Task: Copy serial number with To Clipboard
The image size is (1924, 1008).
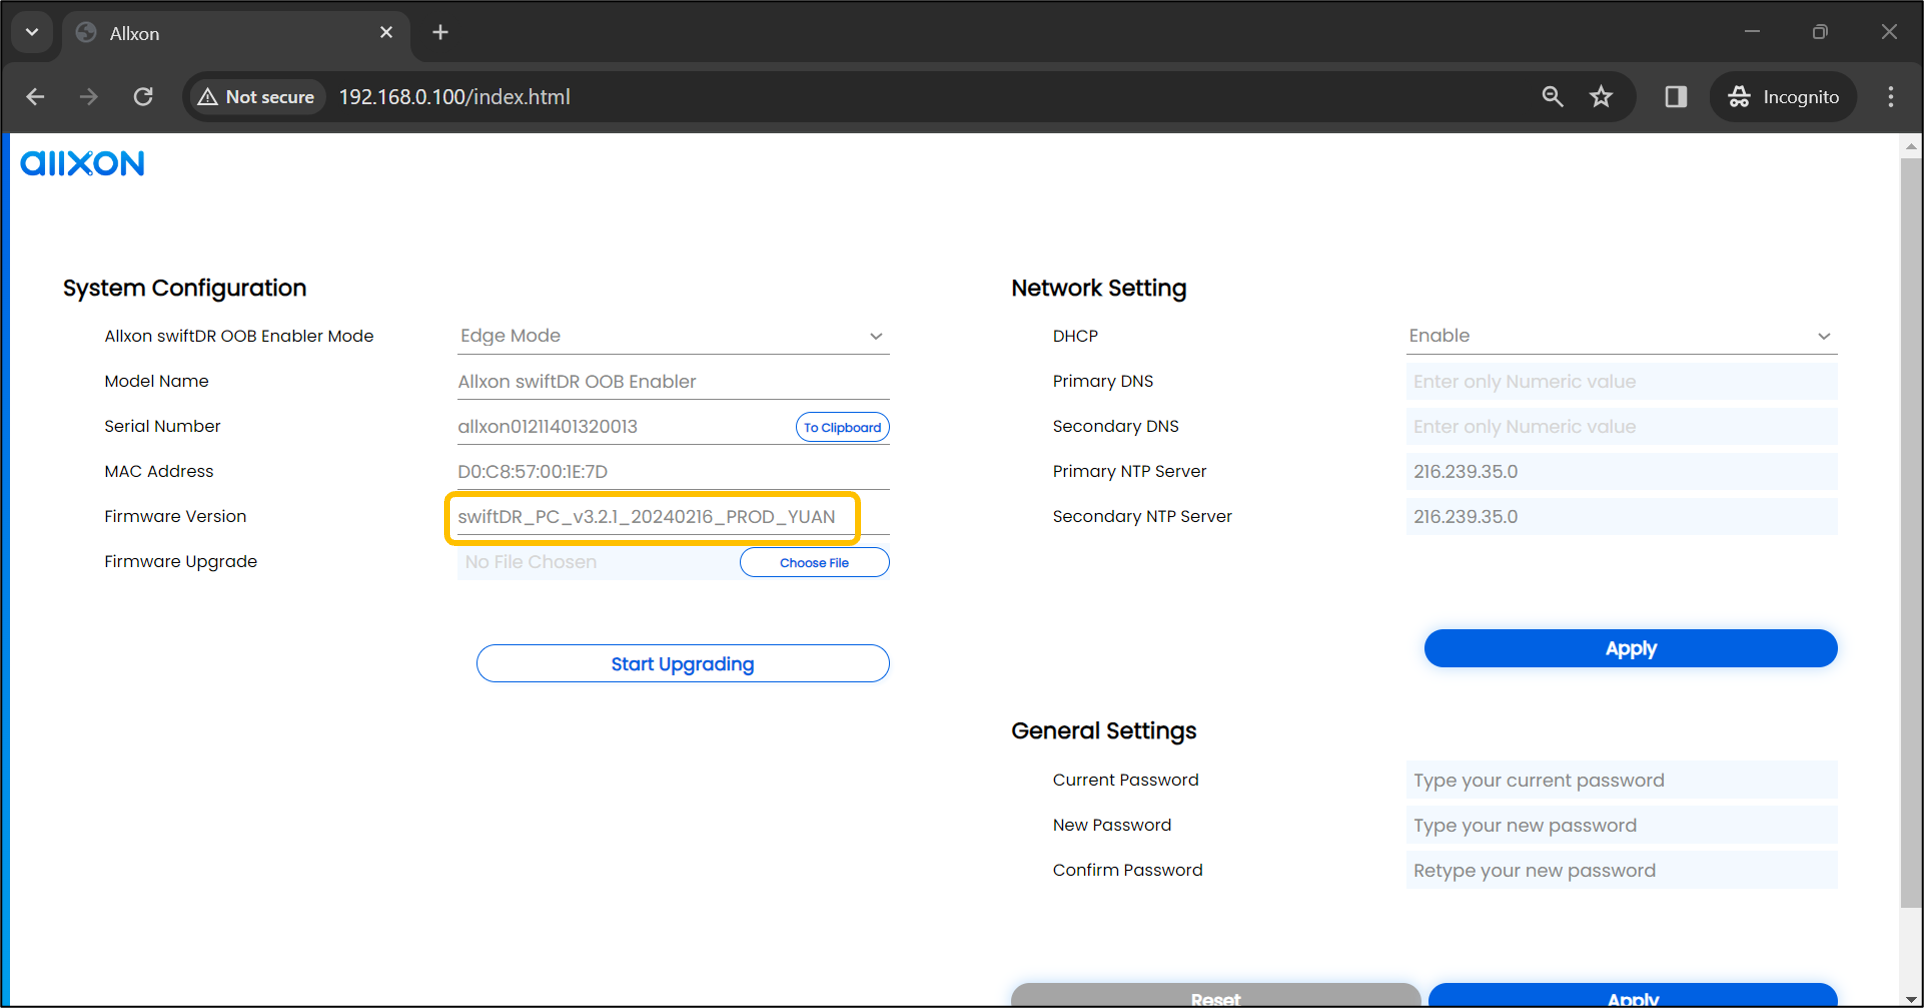Action: 843,427
